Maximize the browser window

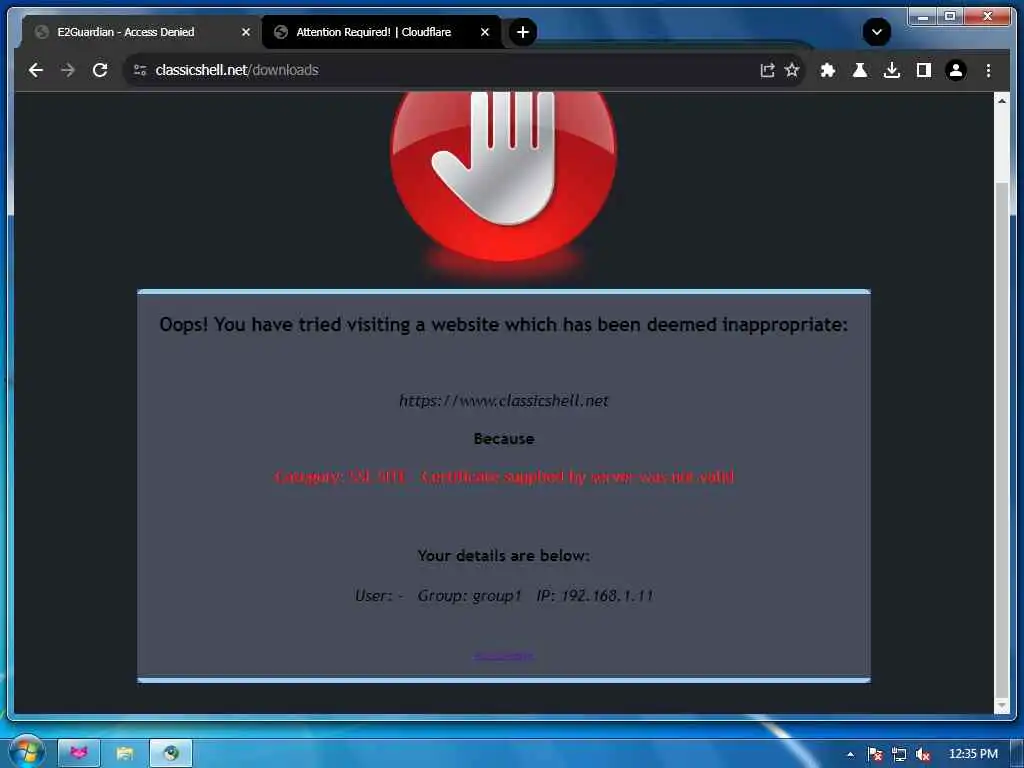950,16
